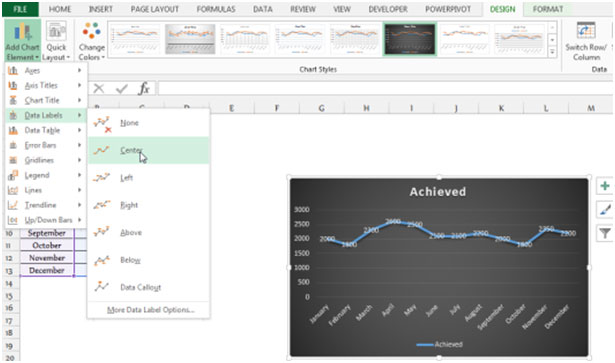Switch to the FORMAT tab

click(548, 9)
